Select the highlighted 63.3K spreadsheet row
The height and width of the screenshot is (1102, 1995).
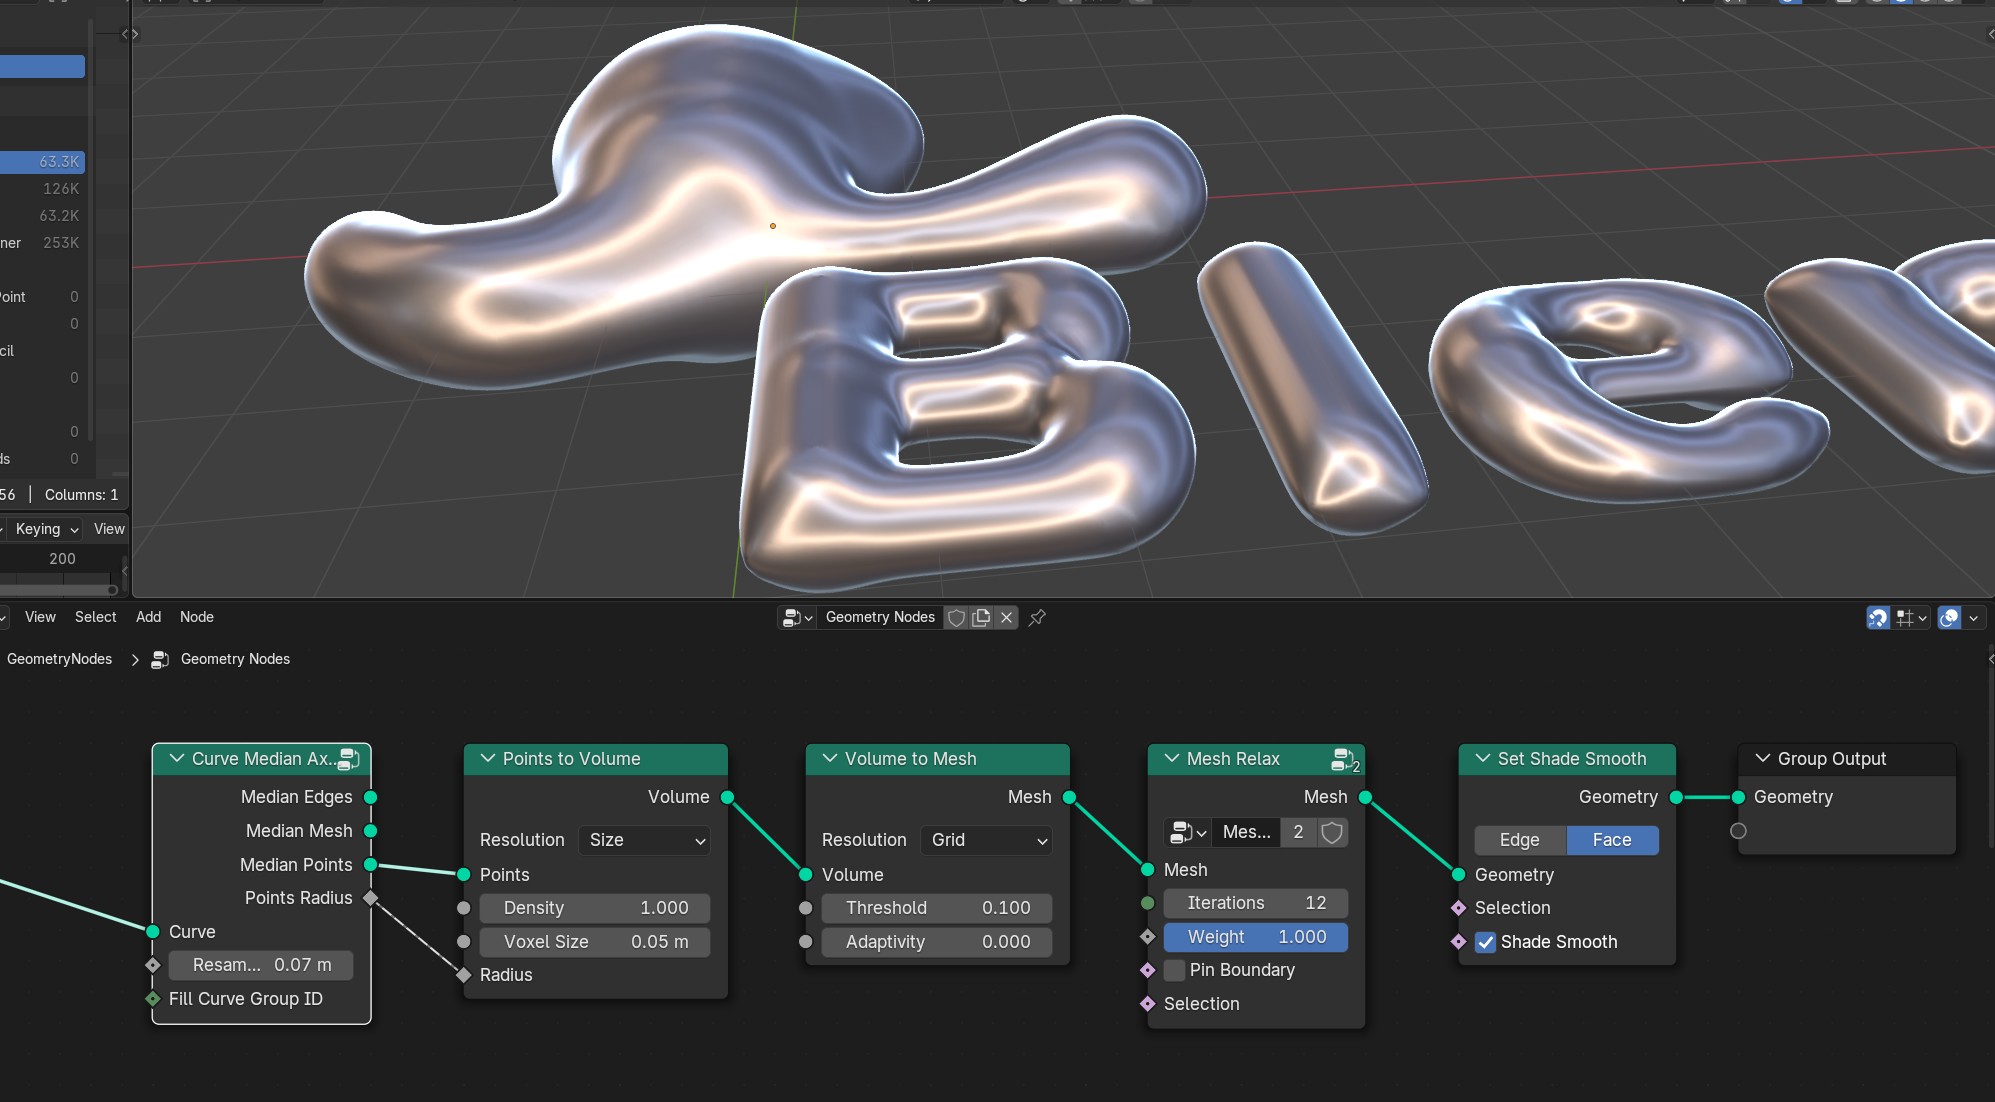click(x=42, y=162)
